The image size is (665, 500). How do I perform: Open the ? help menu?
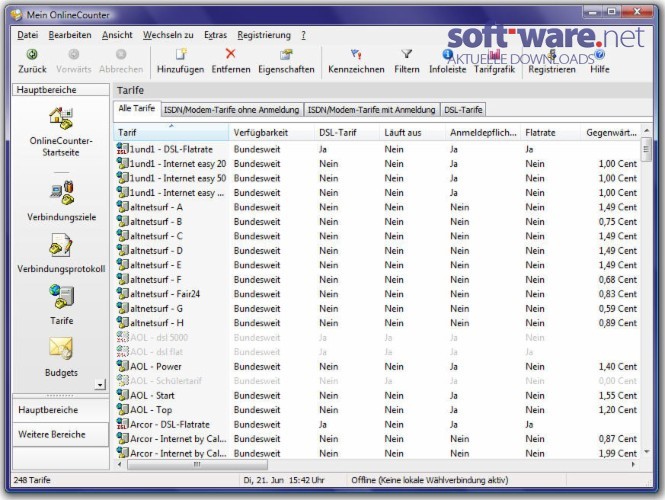(303, 35)
